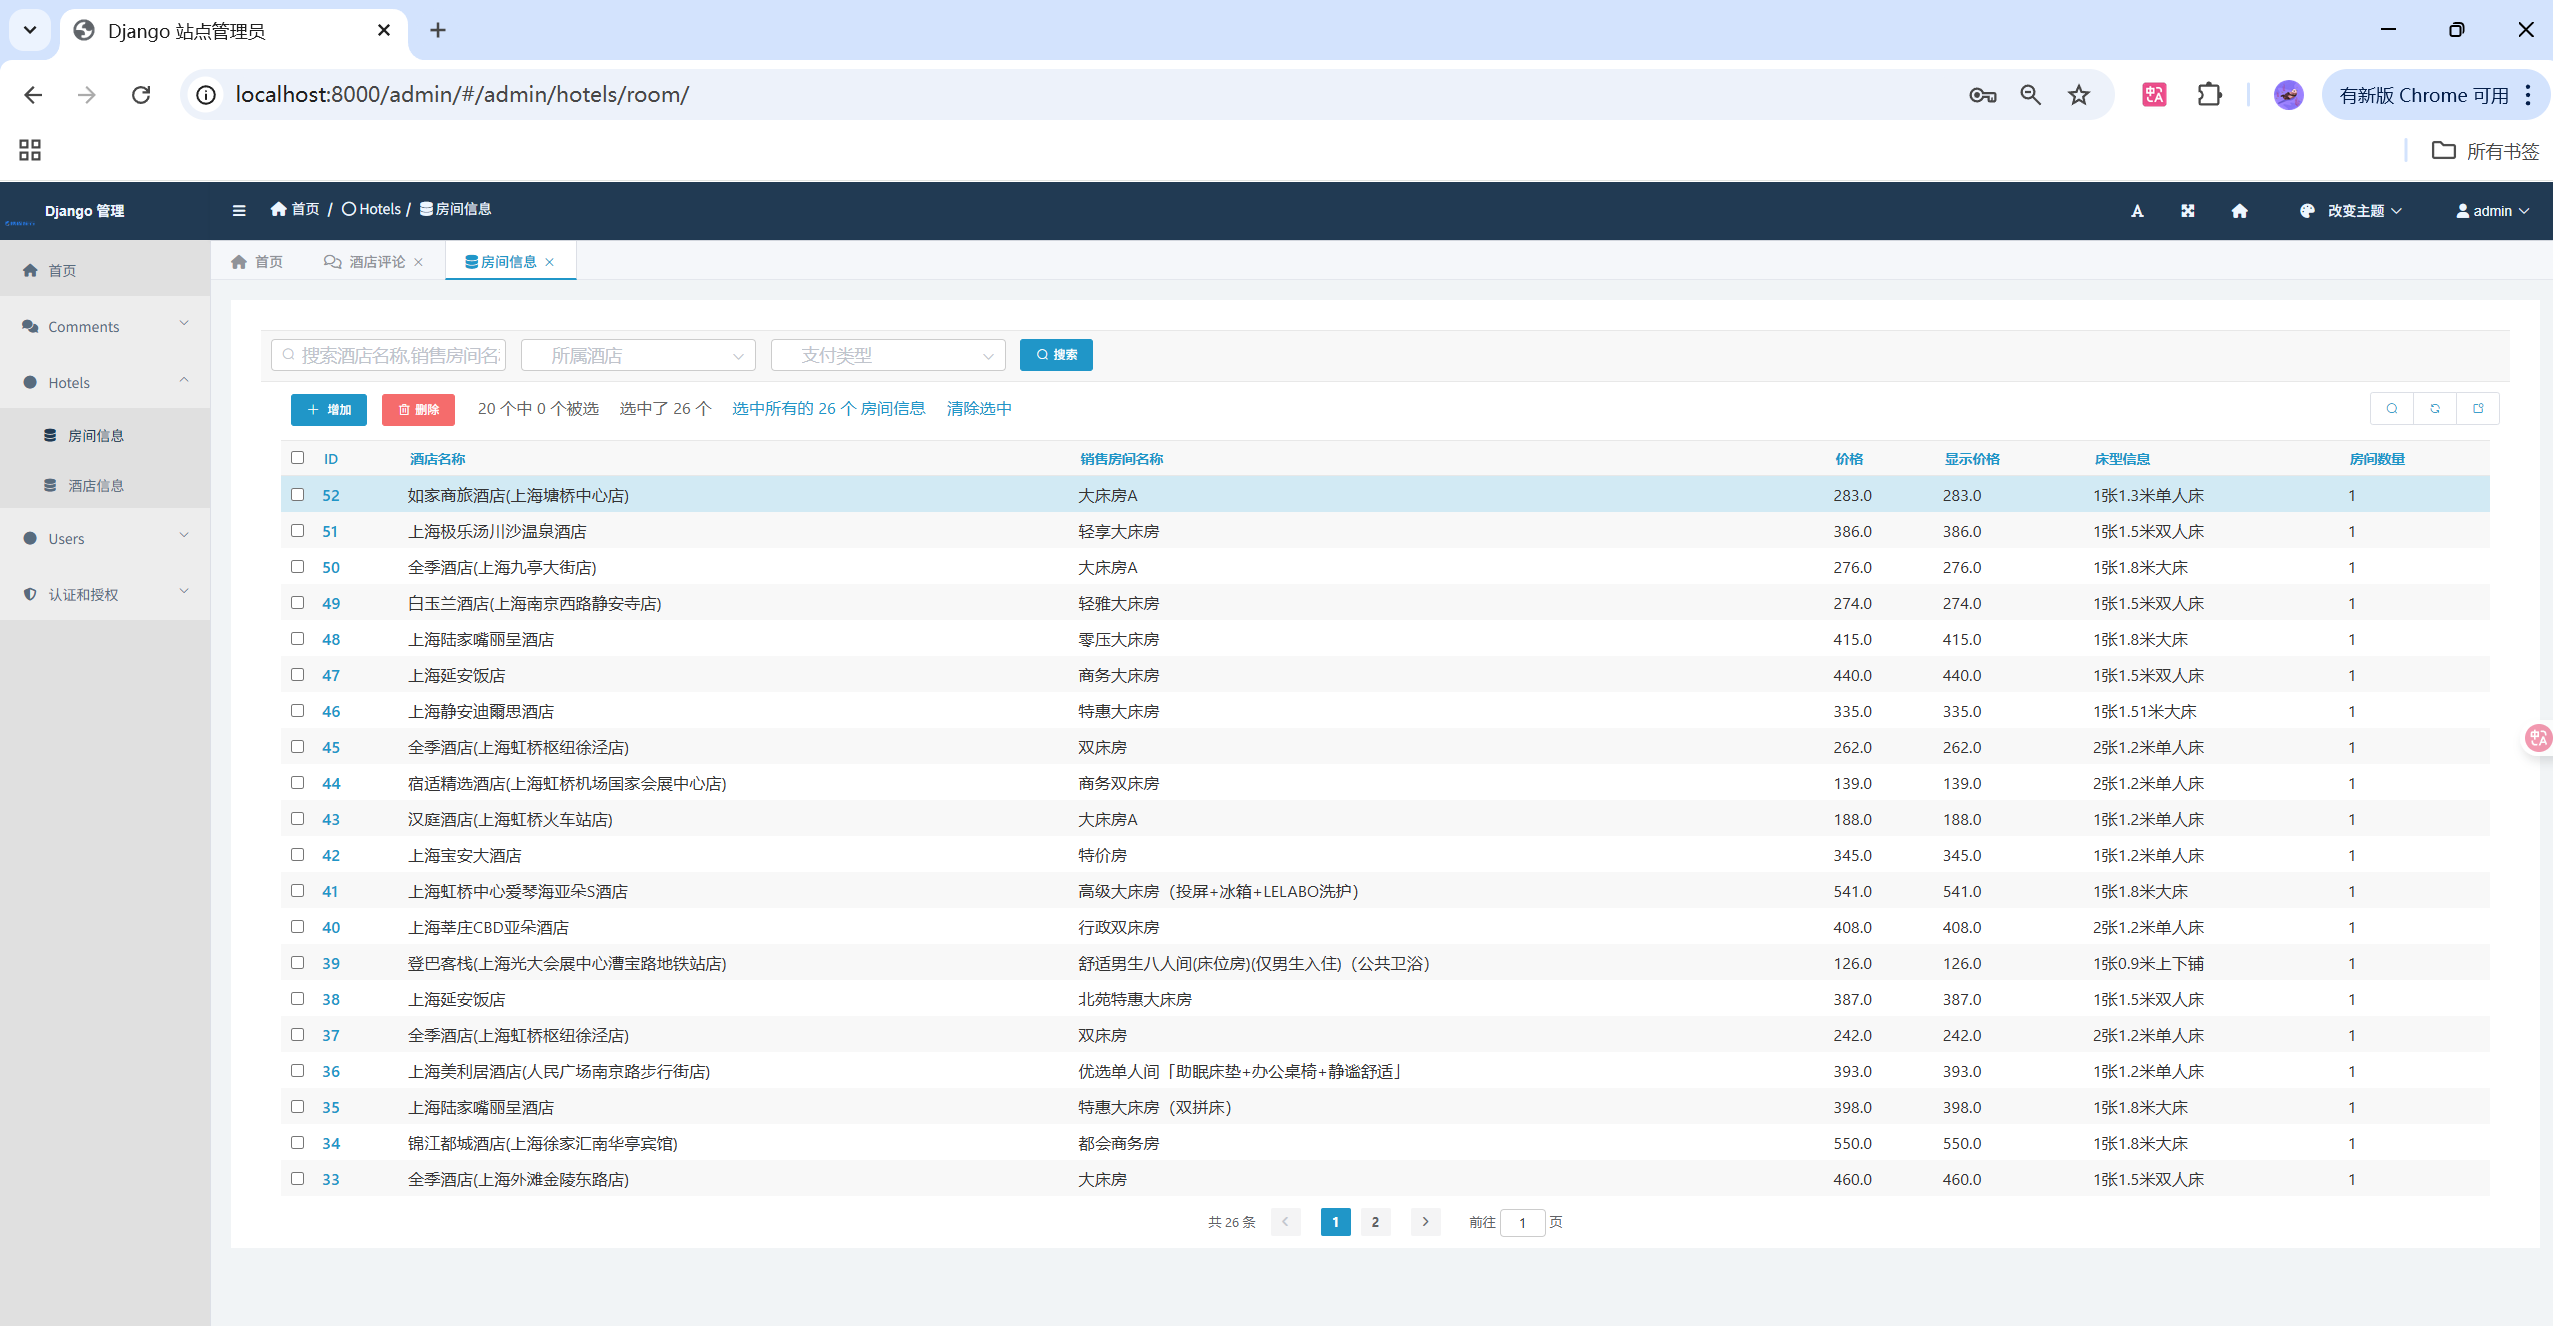Image resolution: width=2553 pixels, height=1326 pixels.
Task: Expand the 改变主题 theme dropdown
Action: pyautogui.click(x=2354, y=211)
